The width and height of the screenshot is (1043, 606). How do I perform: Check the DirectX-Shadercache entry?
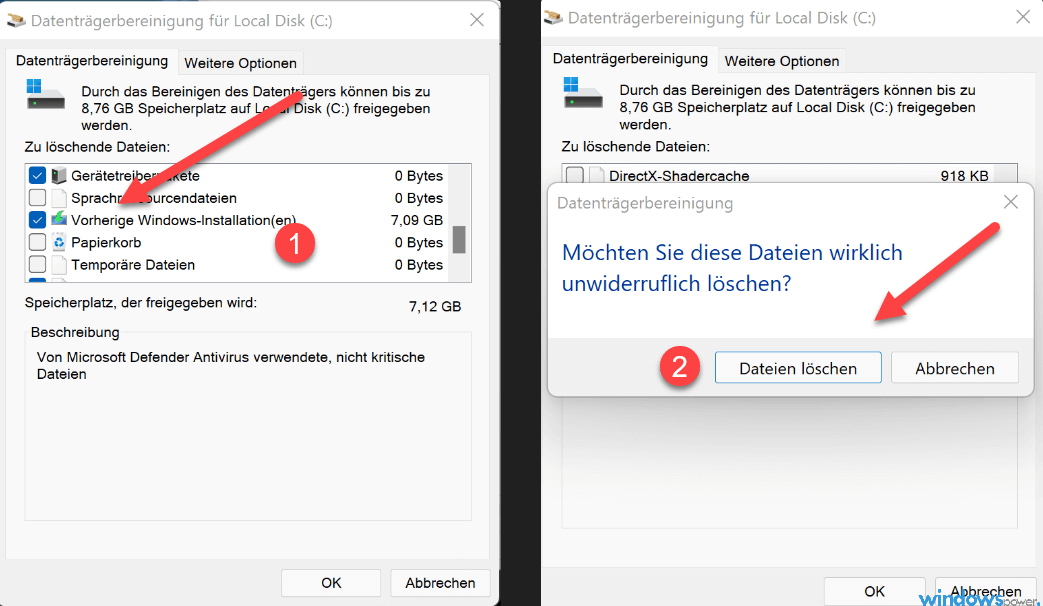click(575, 175)
